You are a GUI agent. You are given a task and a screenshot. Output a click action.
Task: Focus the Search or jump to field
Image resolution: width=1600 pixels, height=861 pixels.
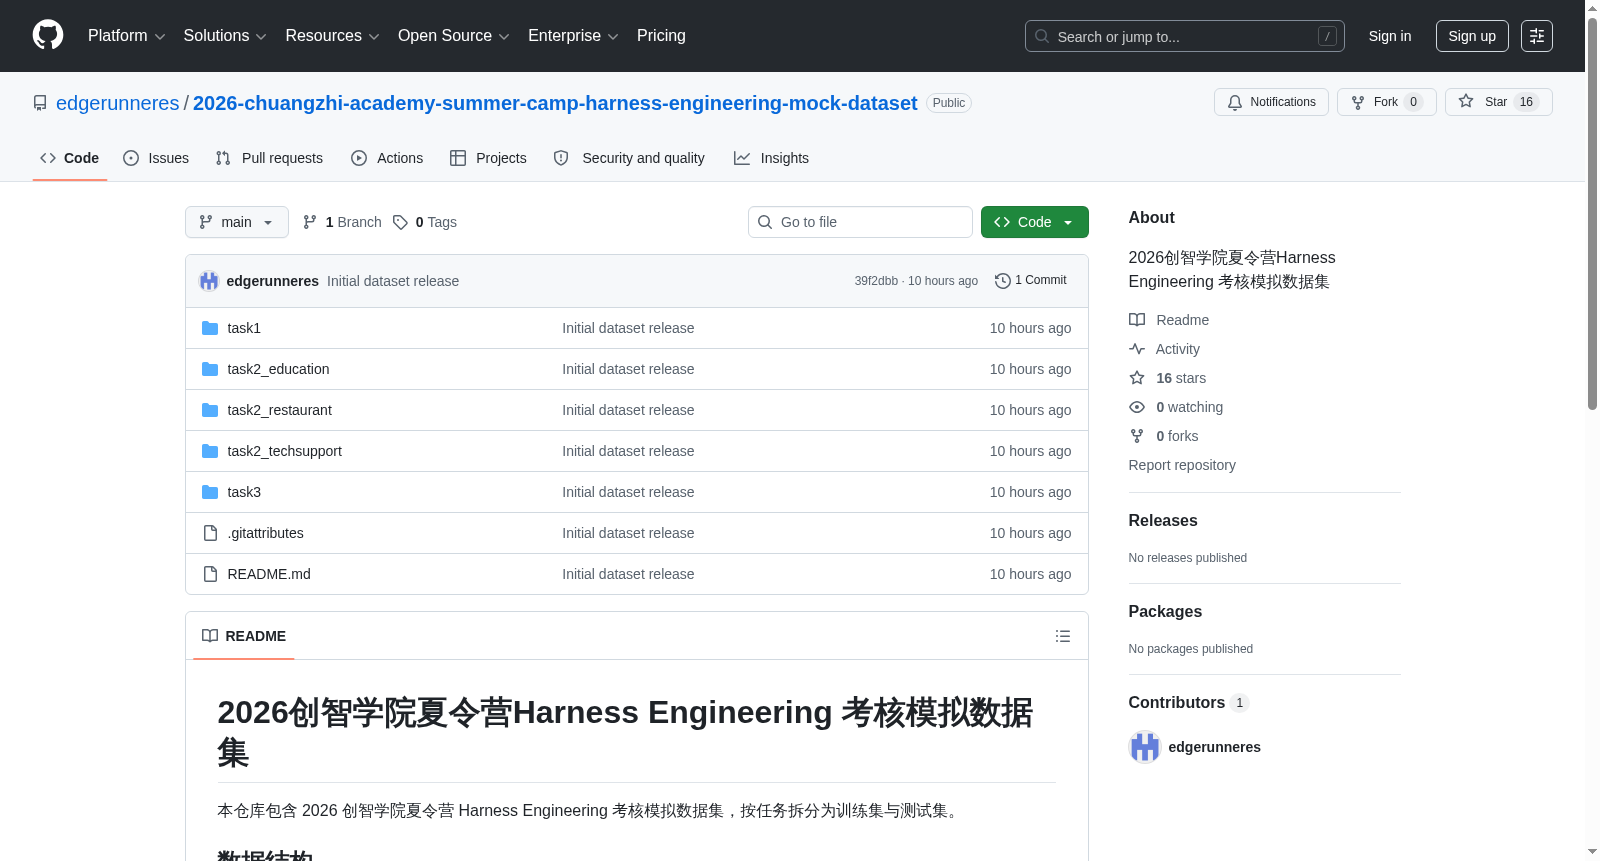1185,36
